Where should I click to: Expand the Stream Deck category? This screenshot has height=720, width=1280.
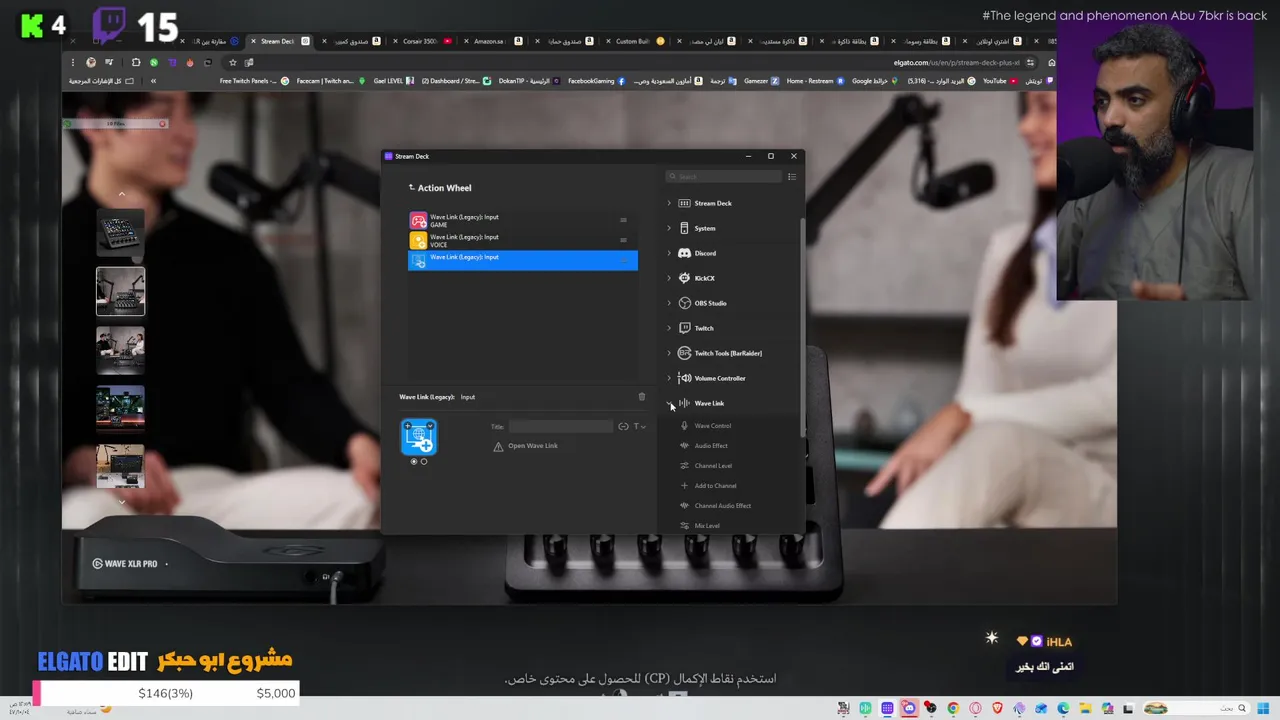(x=669, y=203)
